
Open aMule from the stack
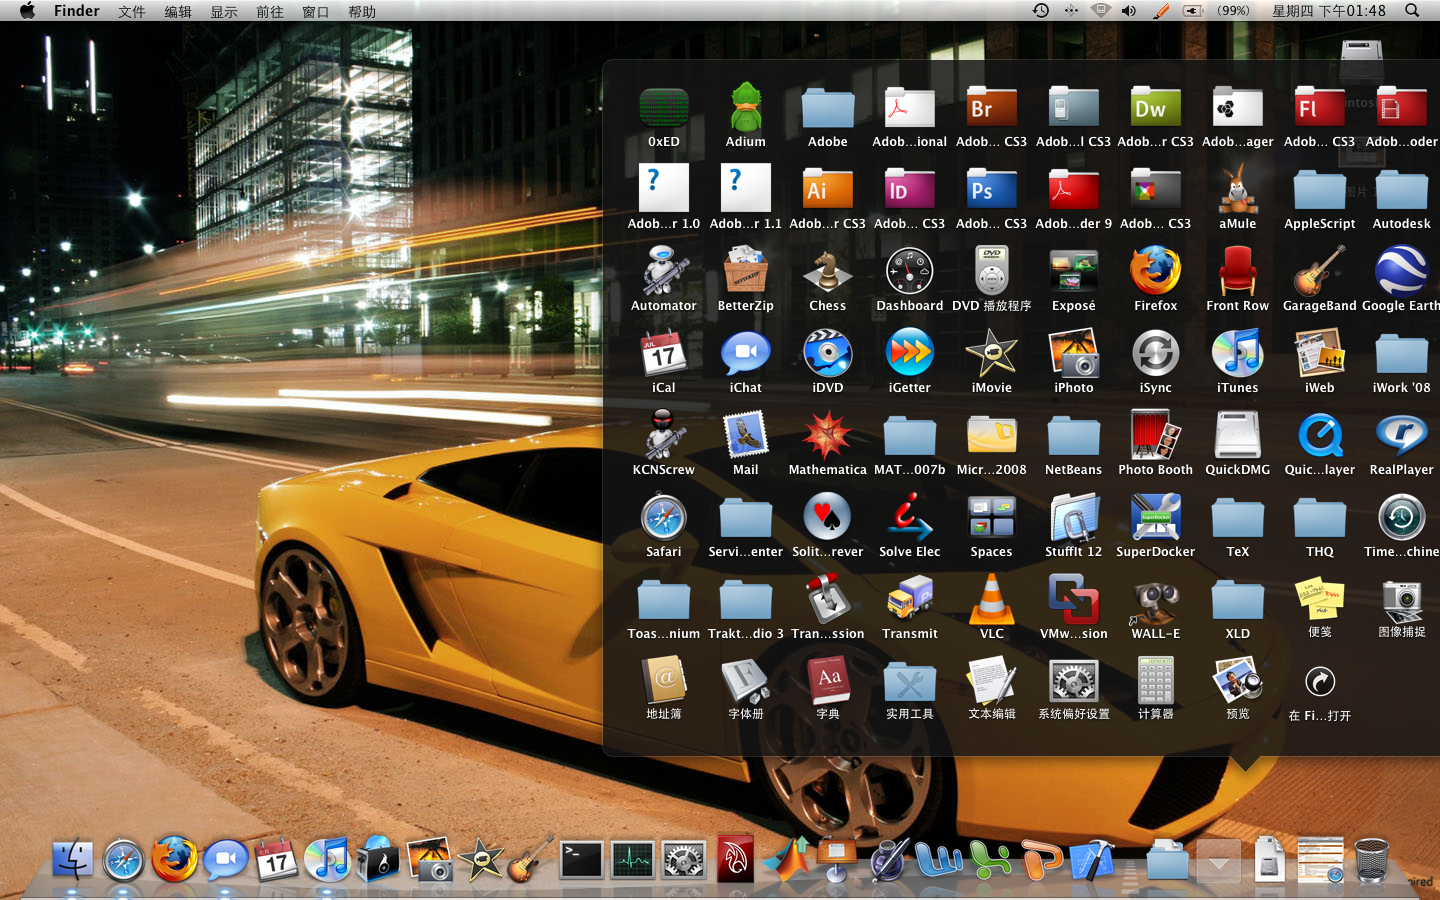pos(1238,190)
